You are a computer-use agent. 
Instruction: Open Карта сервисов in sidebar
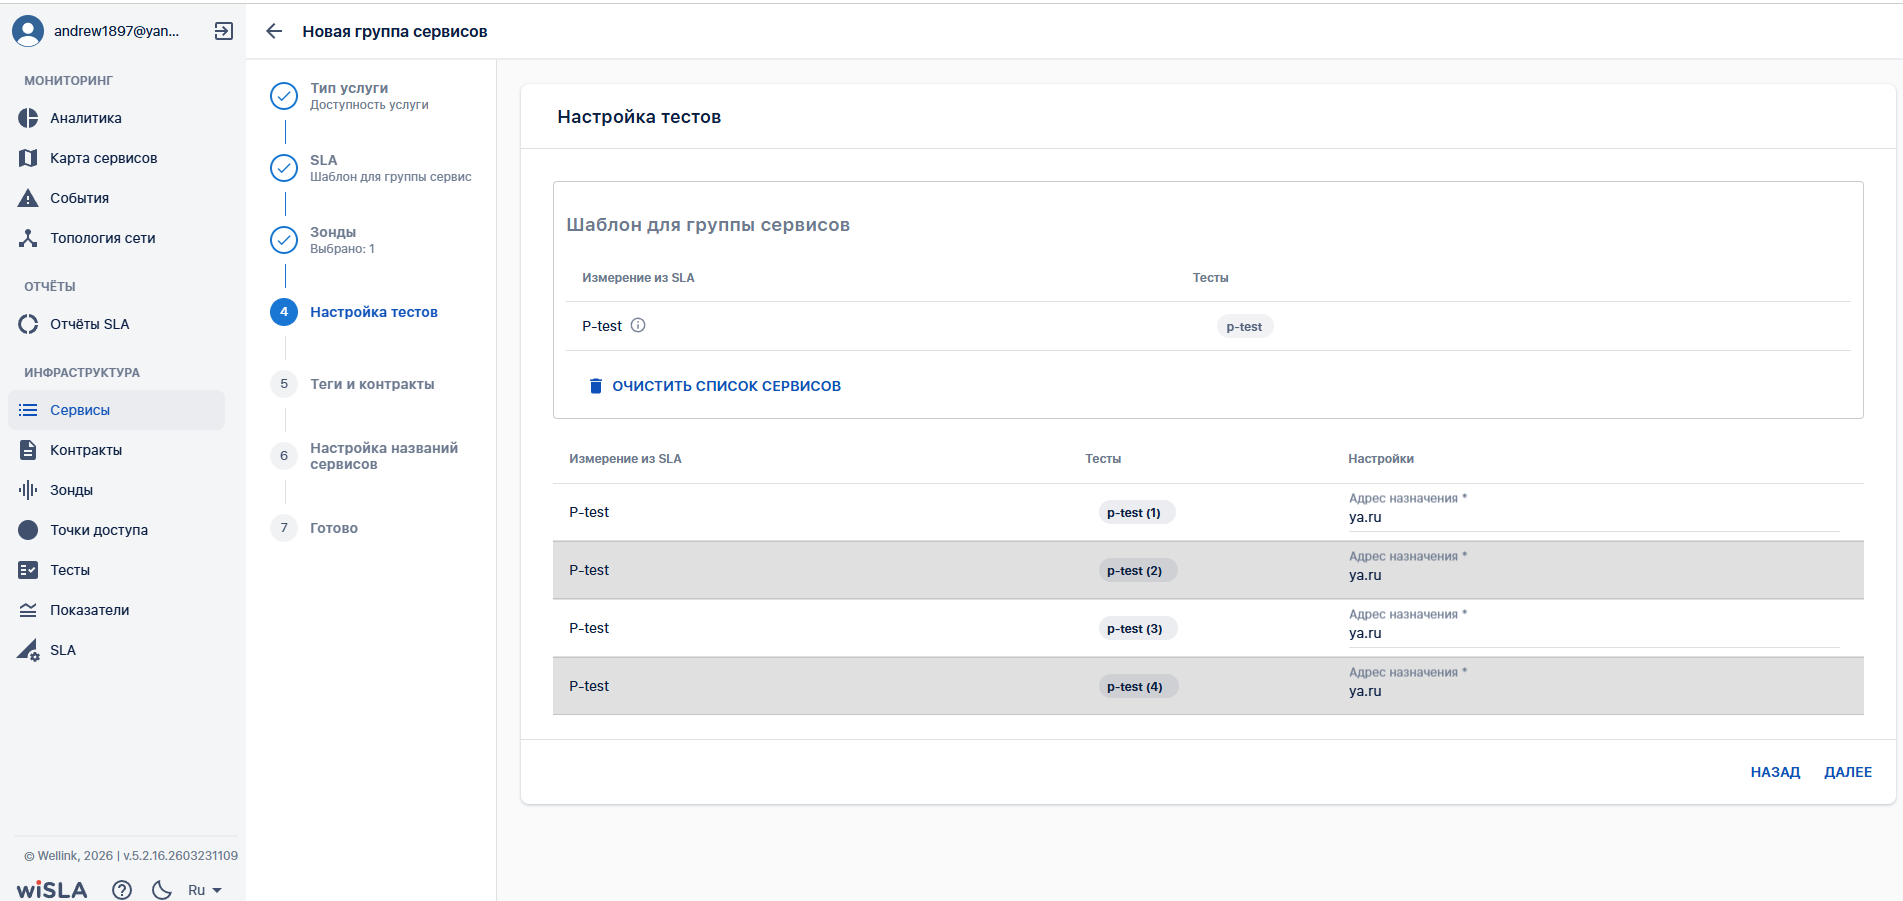pyautogui.click(x=116, y=158)
